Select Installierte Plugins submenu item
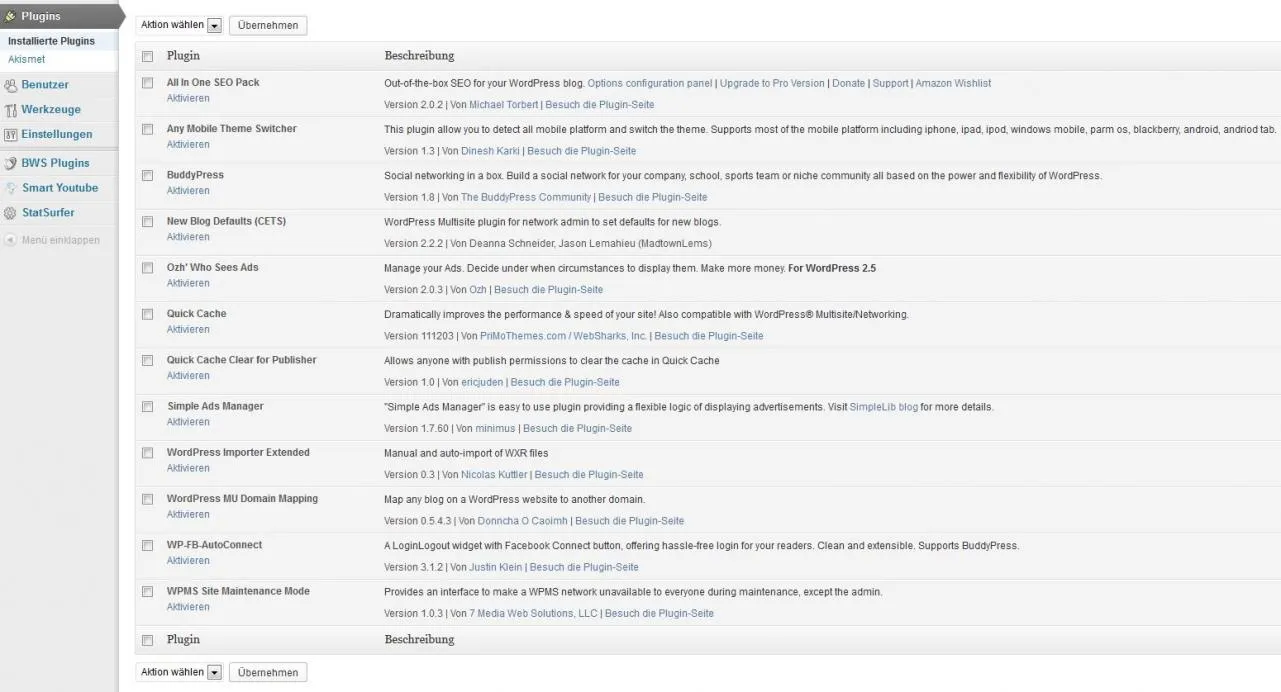Viewport: 1281px width, 692px height. pyautogui.click(x=51, y=41)
